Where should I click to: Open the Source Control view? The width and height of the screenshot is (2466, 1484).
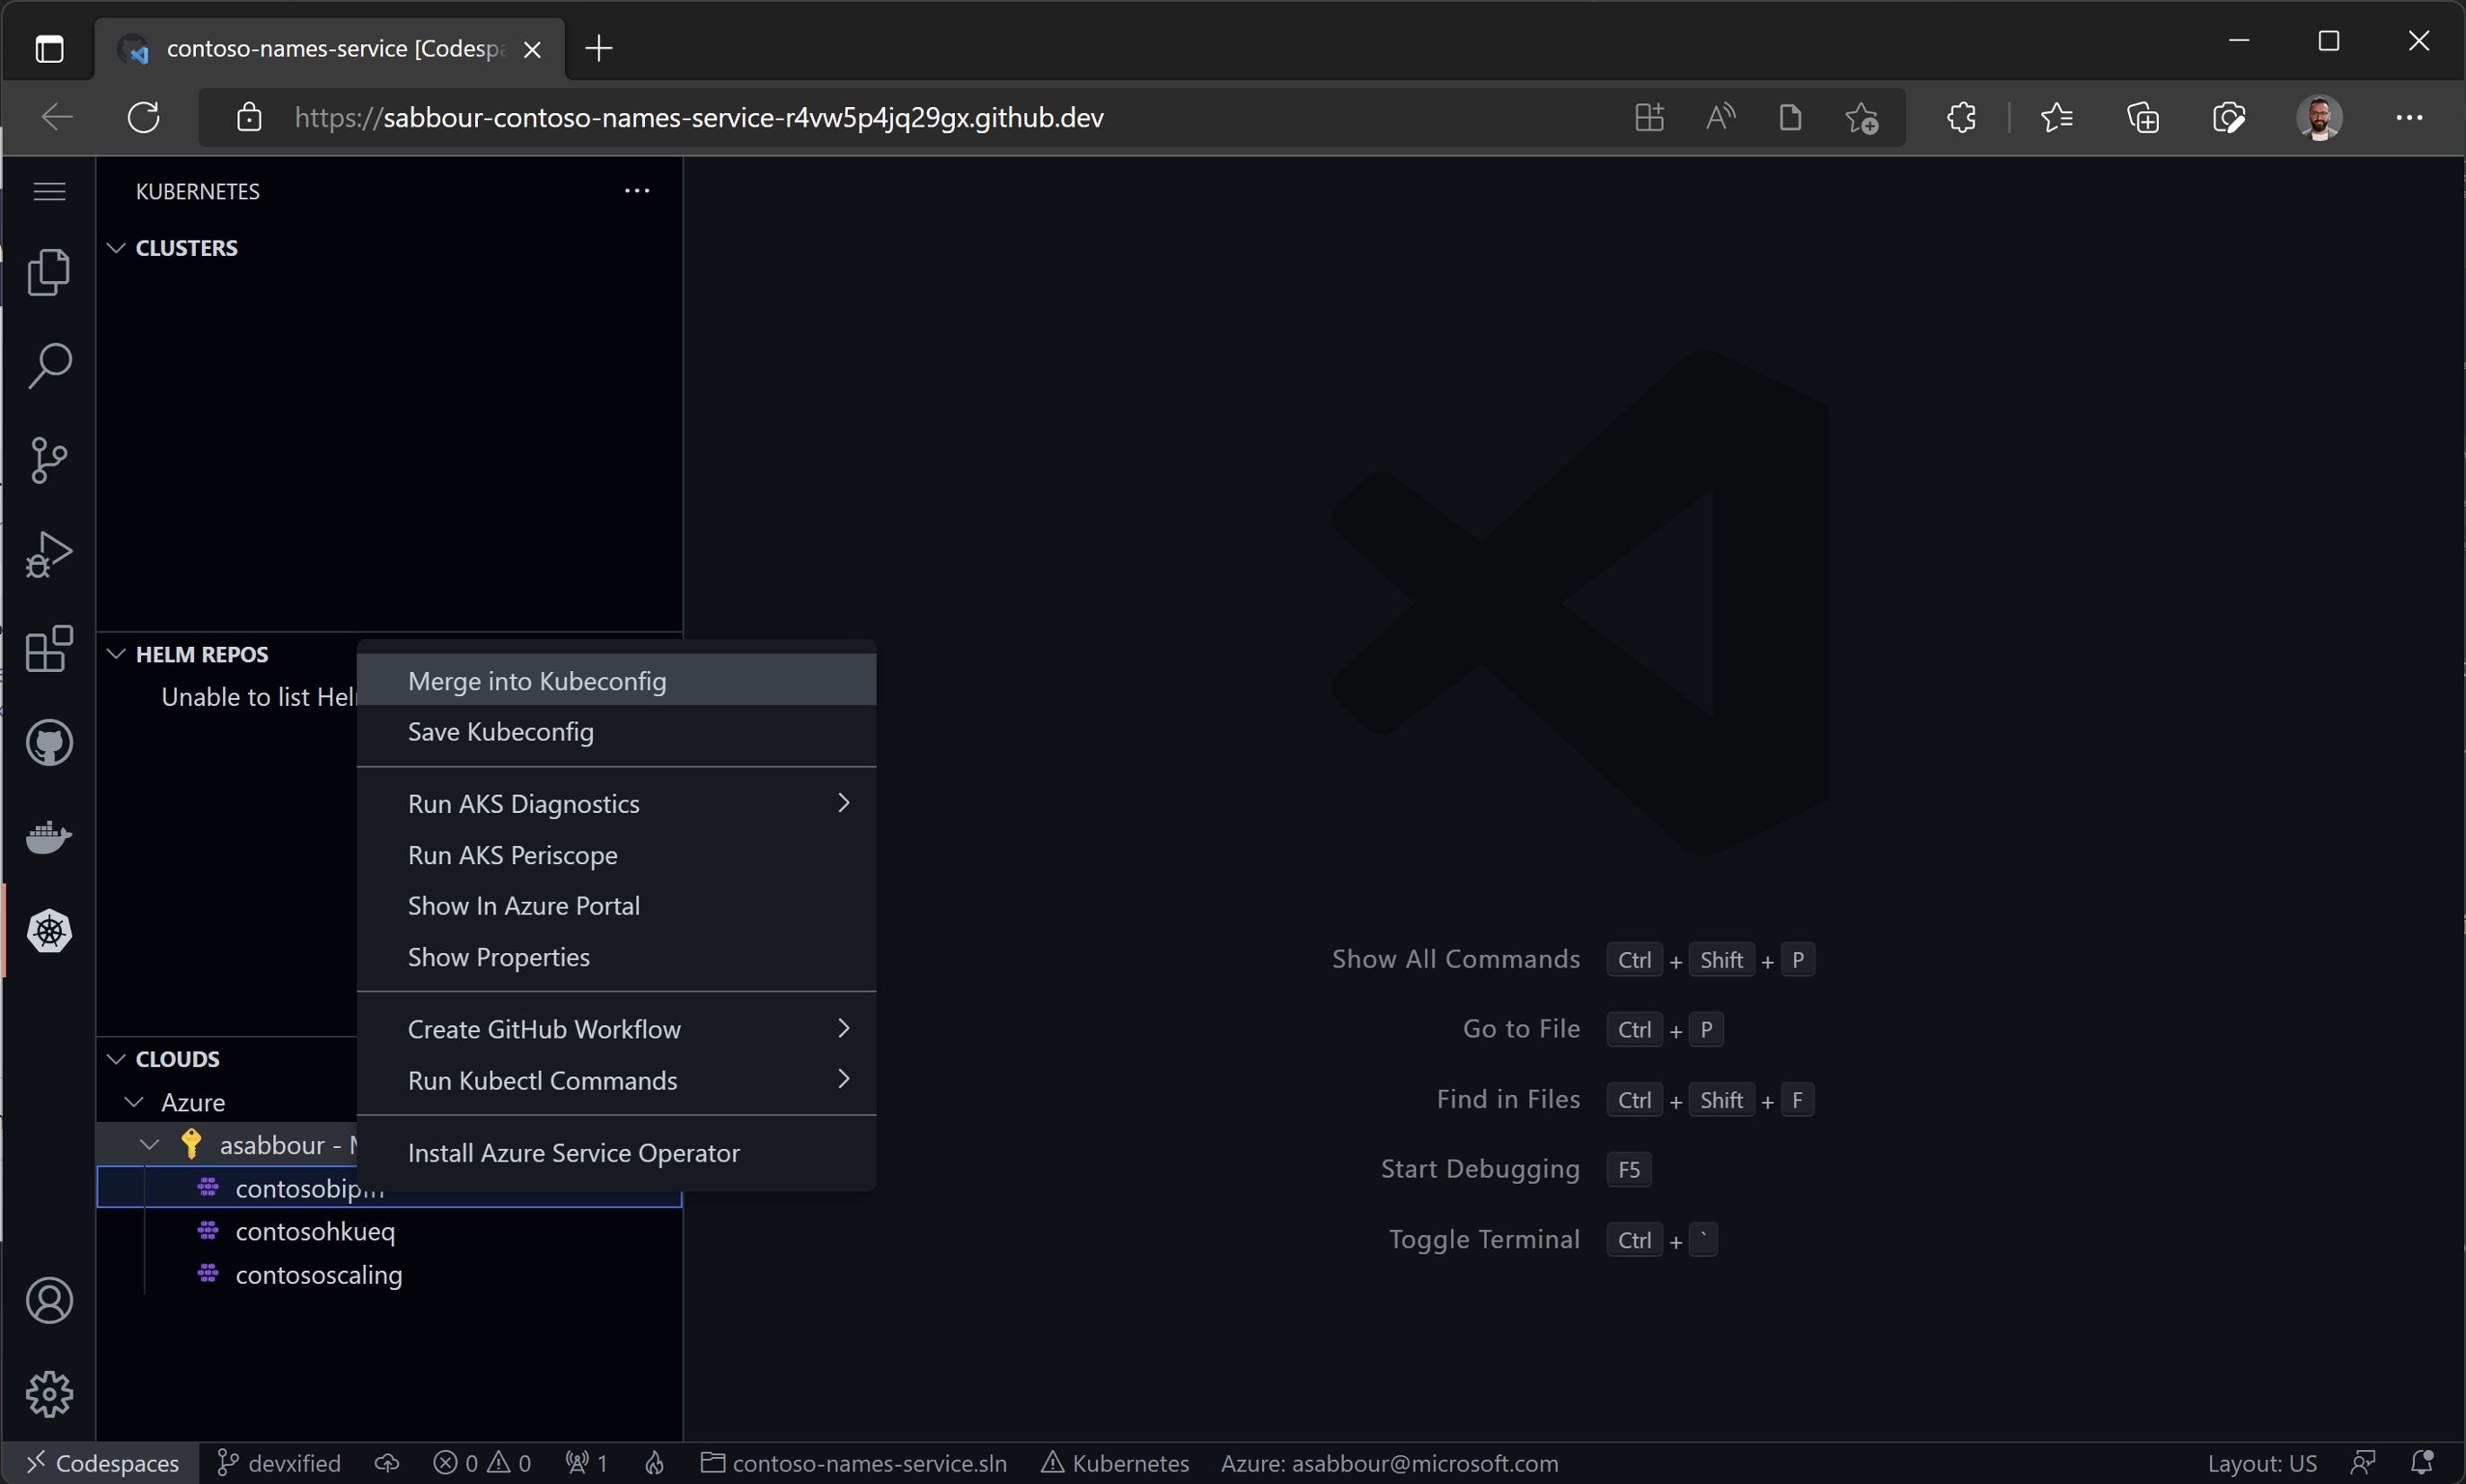[x=49, y=460]
